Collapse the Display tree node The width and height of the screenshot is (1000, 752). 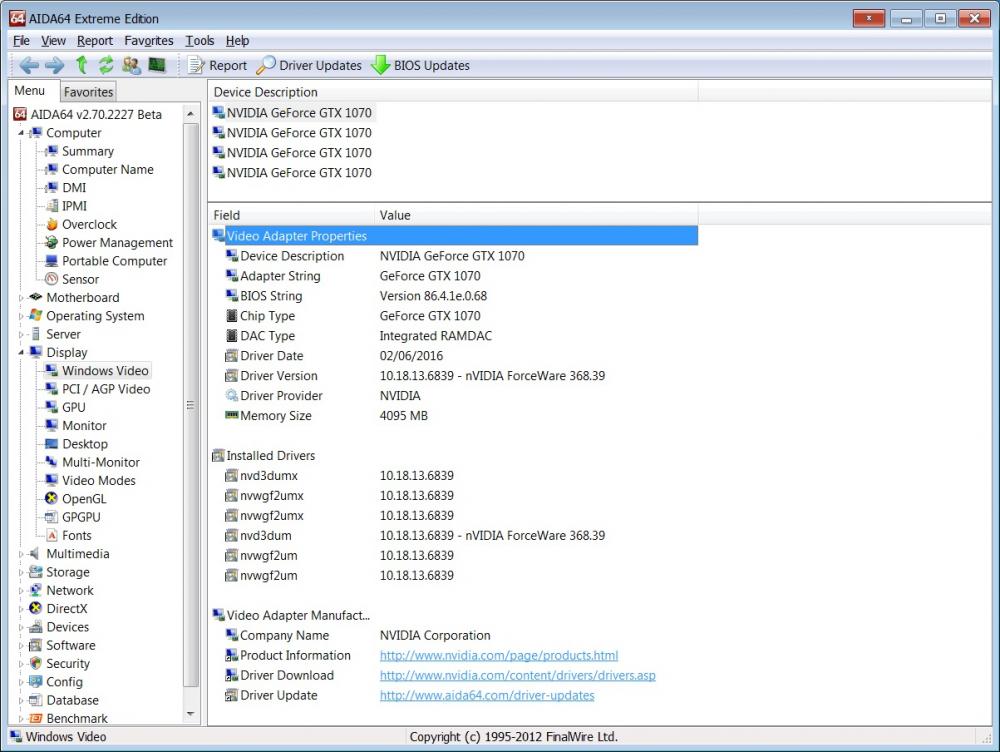point(21,353)
